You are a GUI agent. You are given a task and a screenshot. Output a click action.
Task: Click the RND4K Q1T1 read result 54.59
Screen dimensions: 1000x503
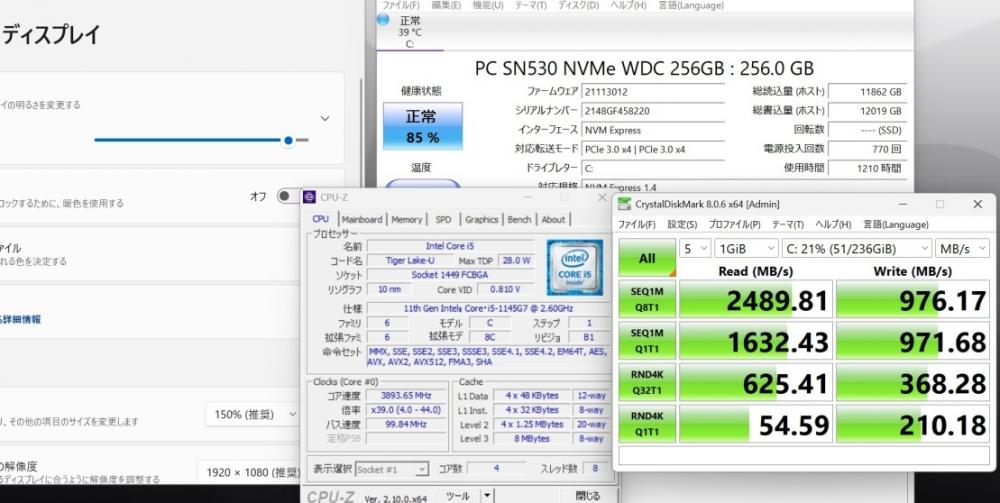[x=756, y=423]
